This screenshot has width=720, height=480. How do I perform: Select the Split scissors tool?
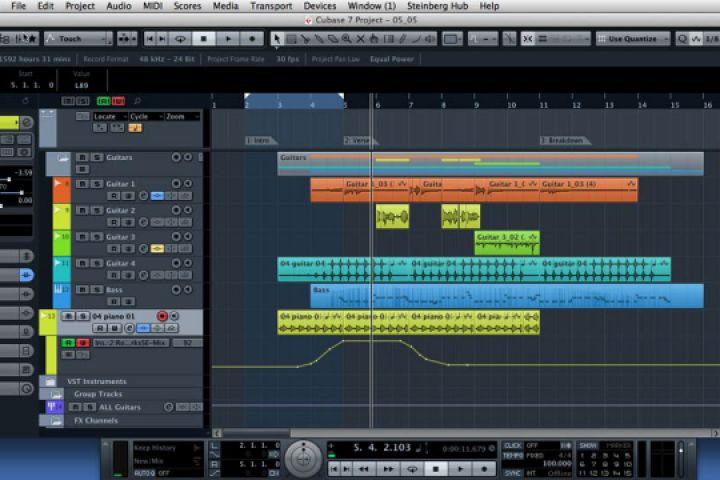click(305, 39)
